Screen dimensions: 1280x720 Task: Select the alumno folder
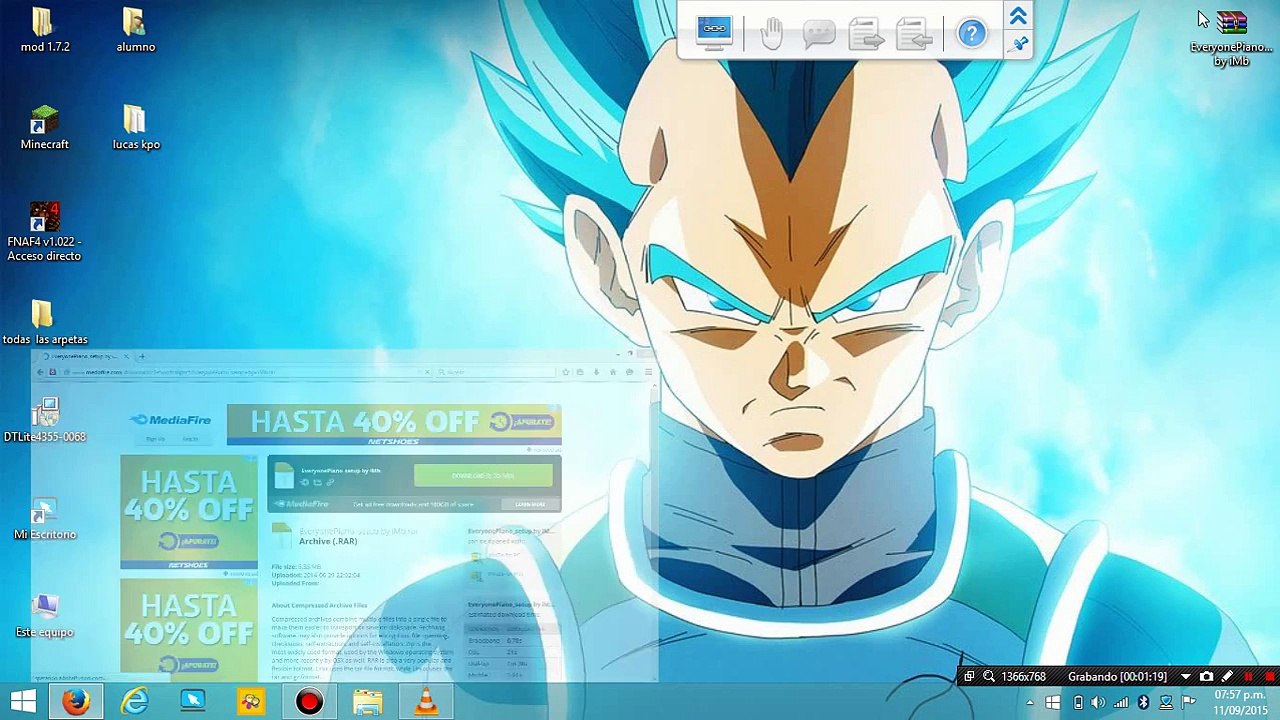pyautogui.click(x=135, y=30)
